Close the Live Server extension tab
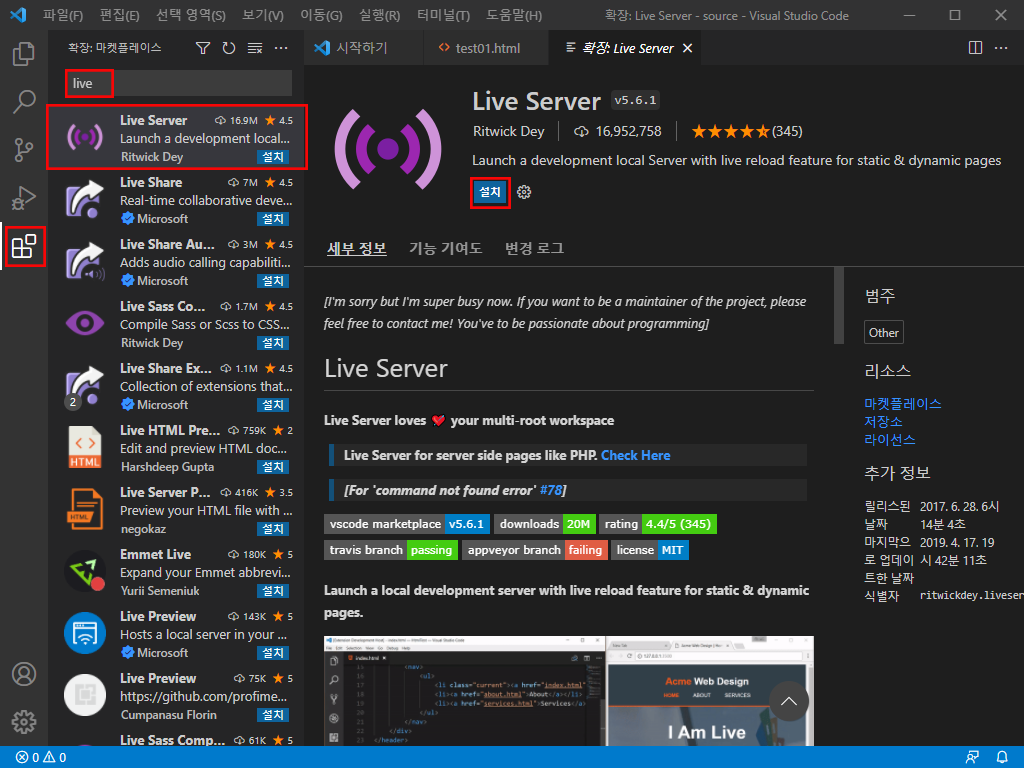The width and height of the screenshot is (1024, 768). pyautogui.click(x=687, y=48)
